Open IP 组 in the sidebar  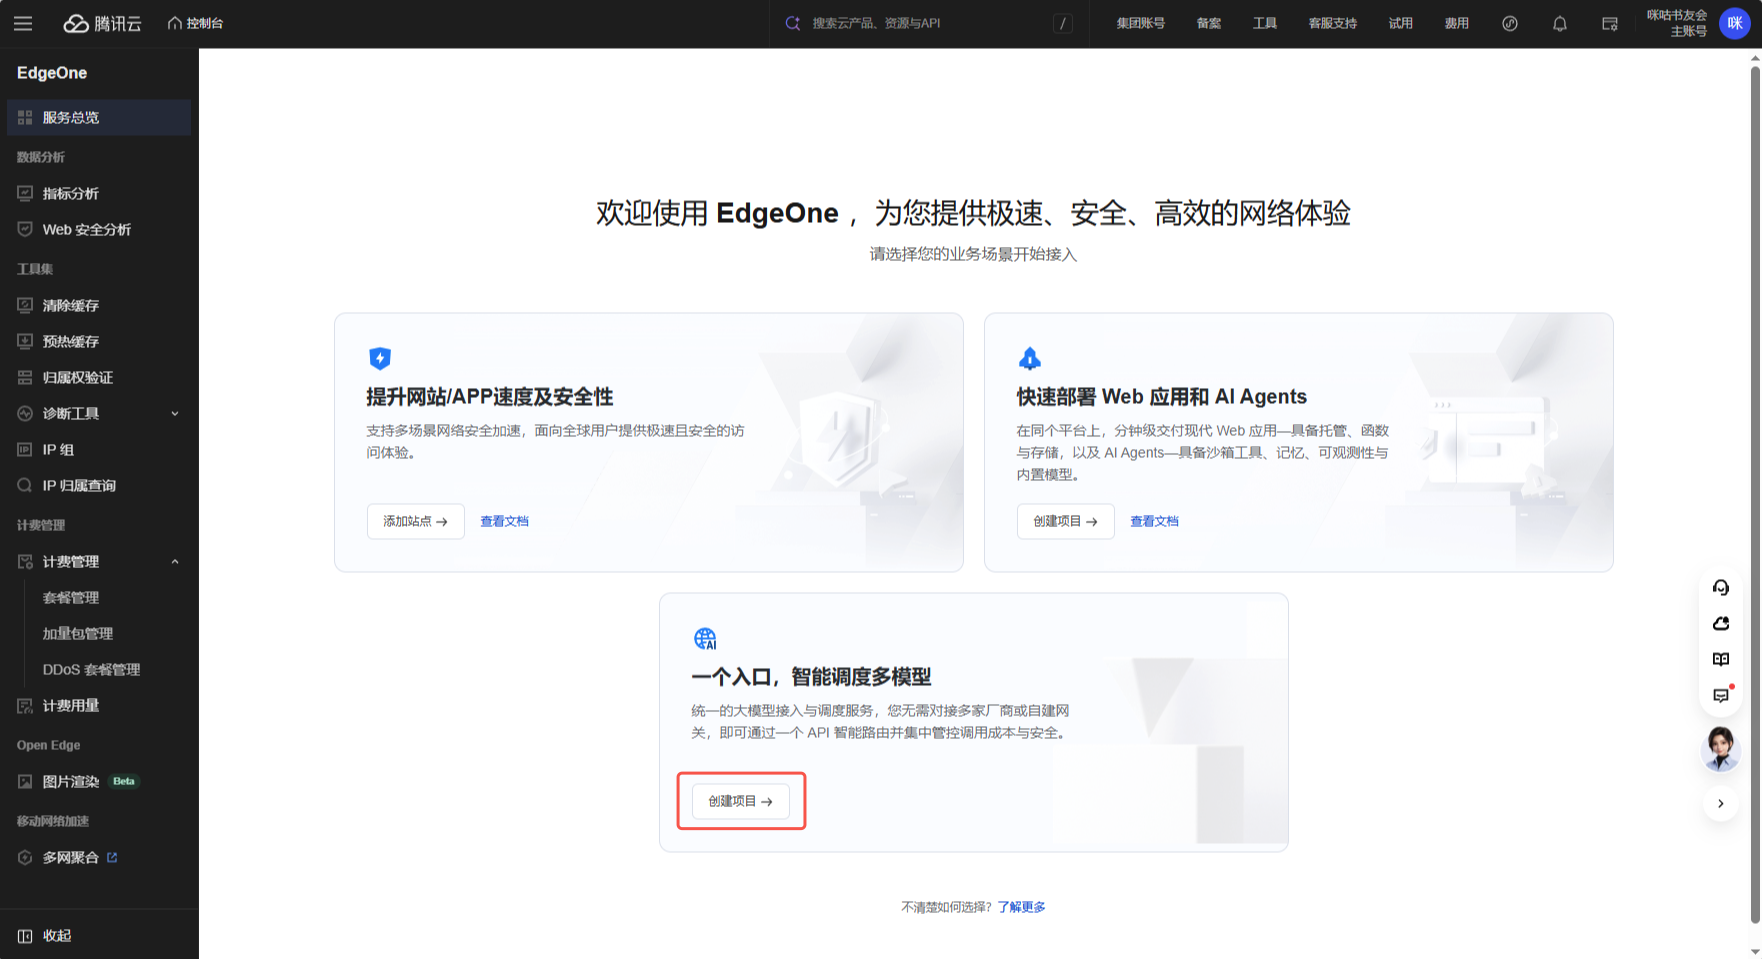[98, 449]
